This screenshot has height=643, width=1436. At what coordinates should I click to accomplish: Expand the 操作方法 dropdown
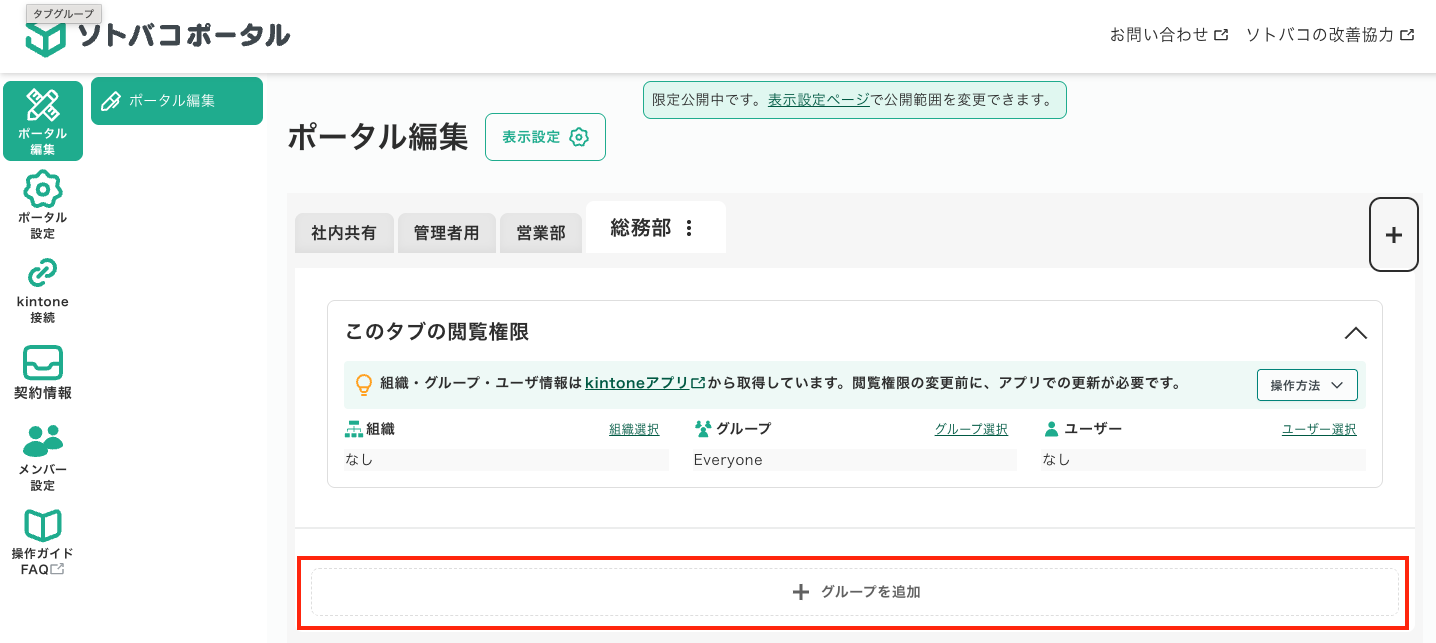pyautogui.click(x=1306, y=384)
